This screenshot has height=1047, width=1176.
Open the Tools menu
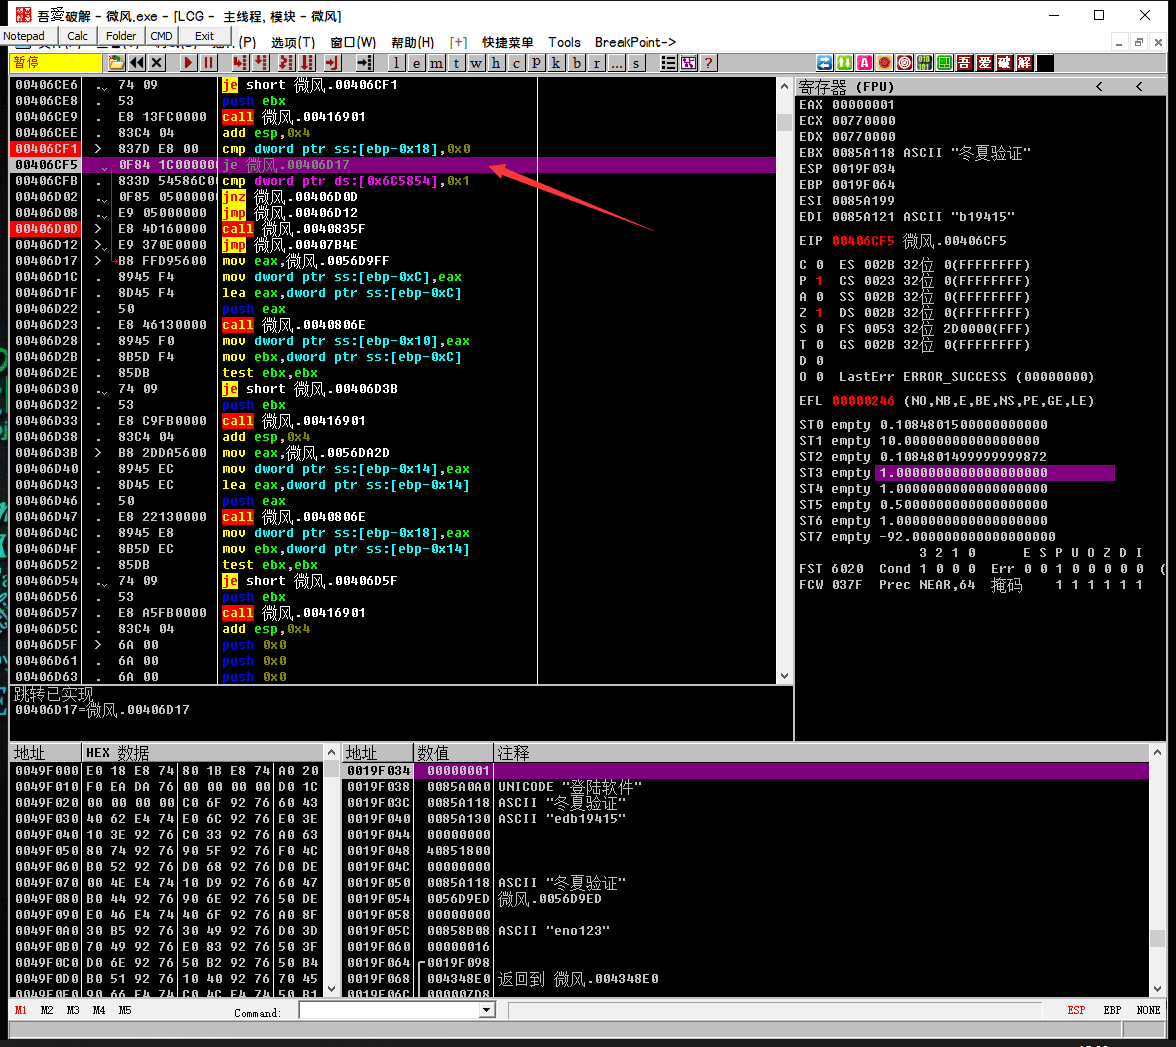(x=564, y=43)
